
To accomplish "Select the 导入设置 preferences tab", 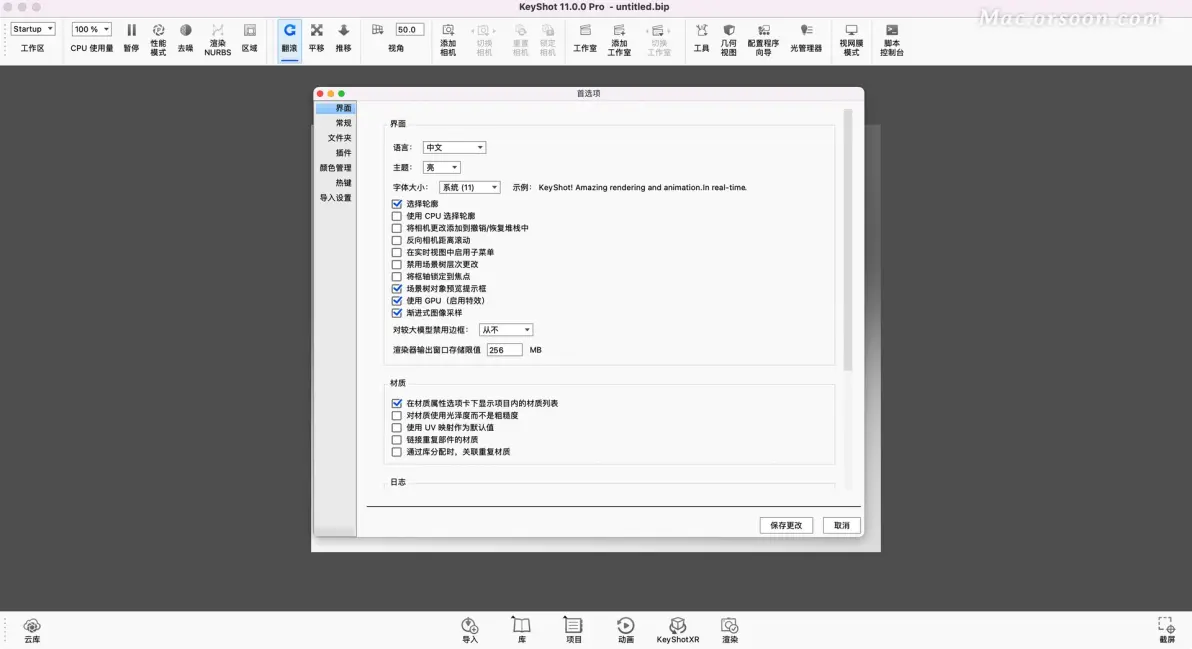I will [335, 198].
